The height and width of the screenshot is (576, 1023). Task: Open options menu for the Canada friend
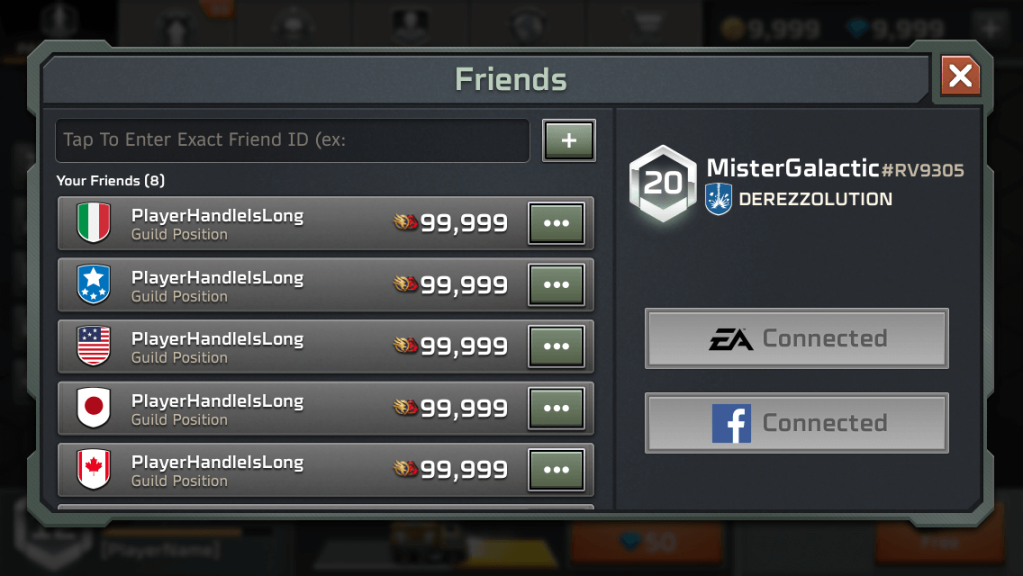(556, 470)
